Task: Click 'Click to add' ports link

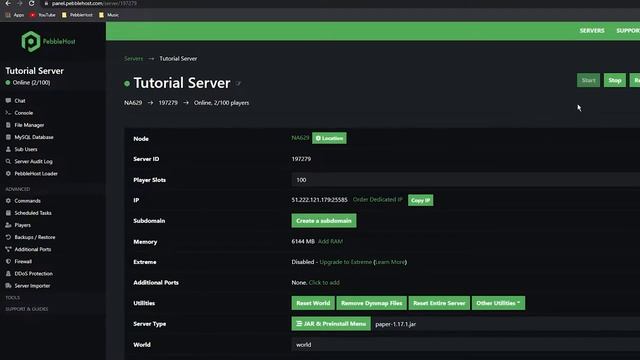Action: tap(324, 282)
